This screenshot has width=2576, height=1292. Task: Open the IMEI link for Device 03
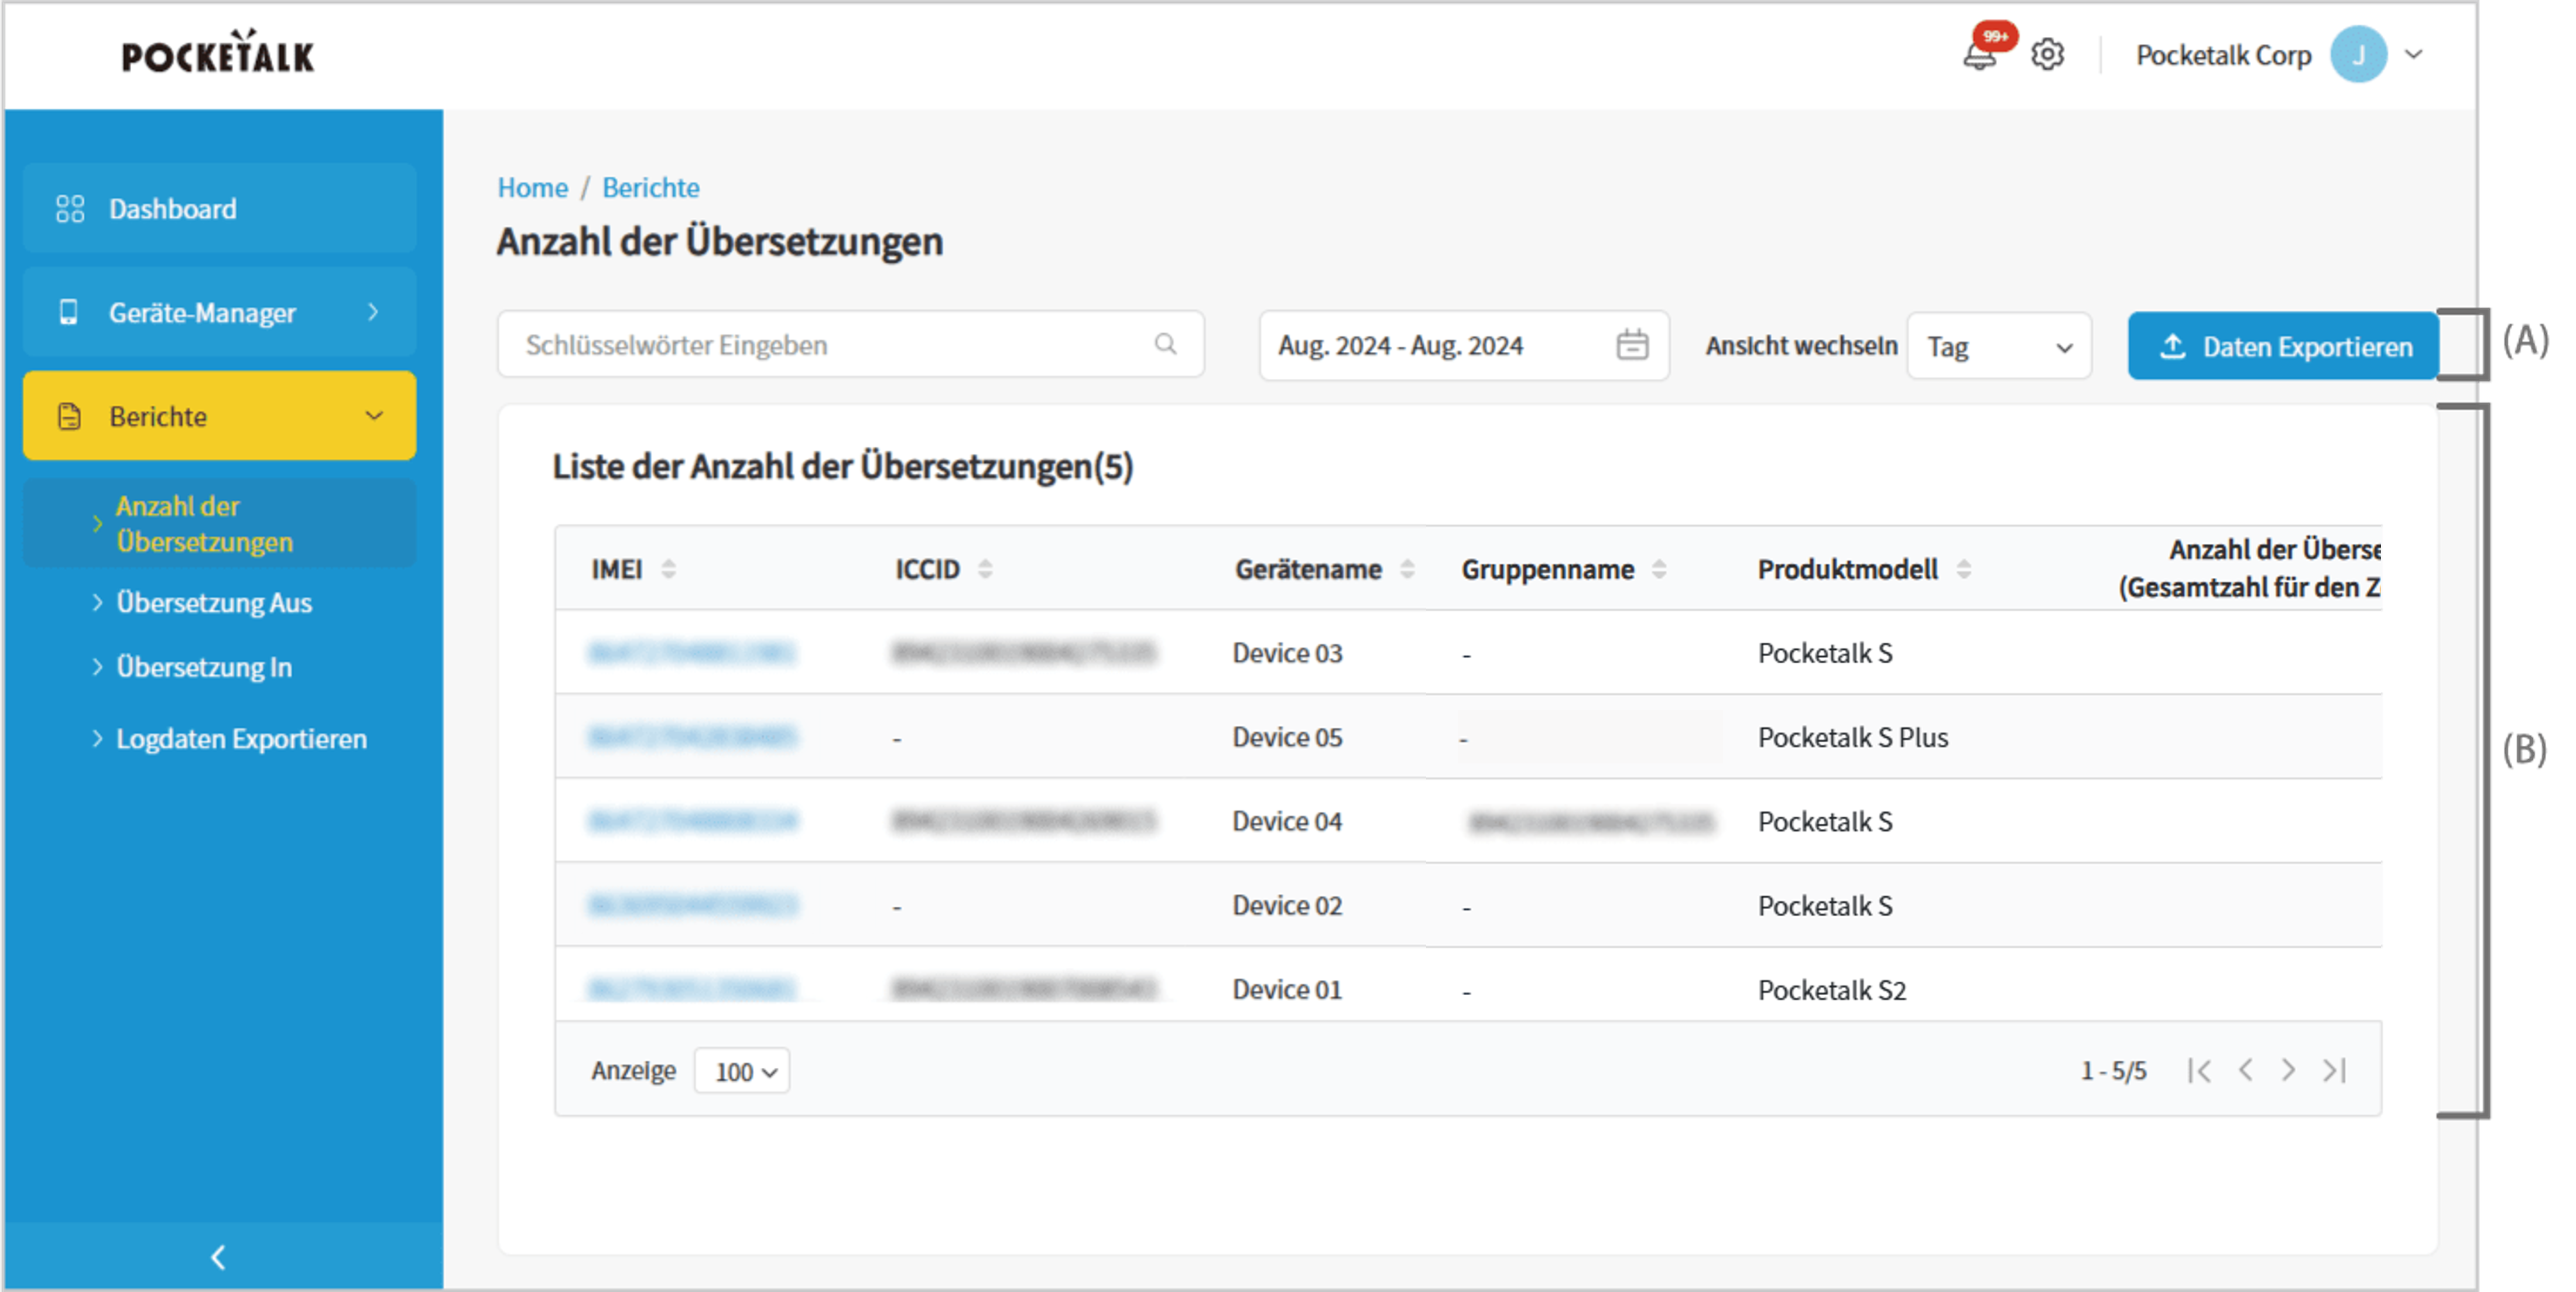coord(692,653)
